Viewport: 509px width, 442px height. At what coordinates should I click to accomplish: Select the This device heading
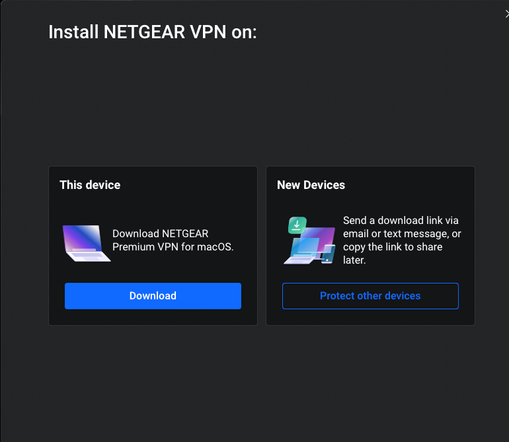coord(90,185)
